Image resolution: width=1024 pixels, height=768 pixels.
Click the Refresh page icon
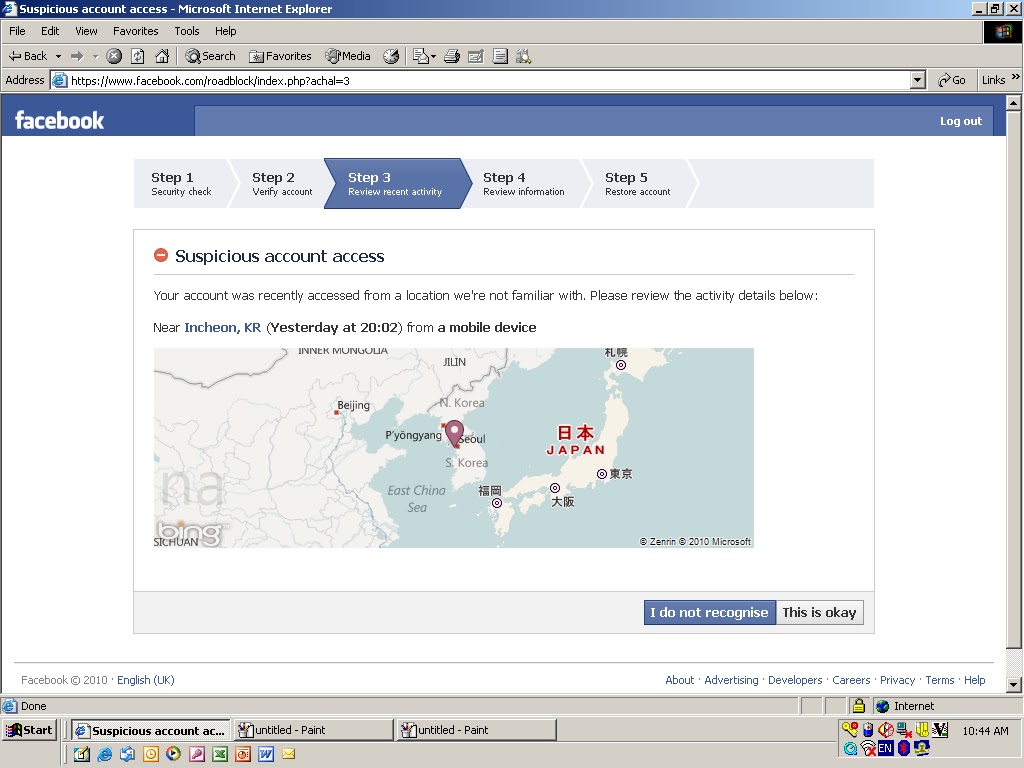[x=138, y=56]
